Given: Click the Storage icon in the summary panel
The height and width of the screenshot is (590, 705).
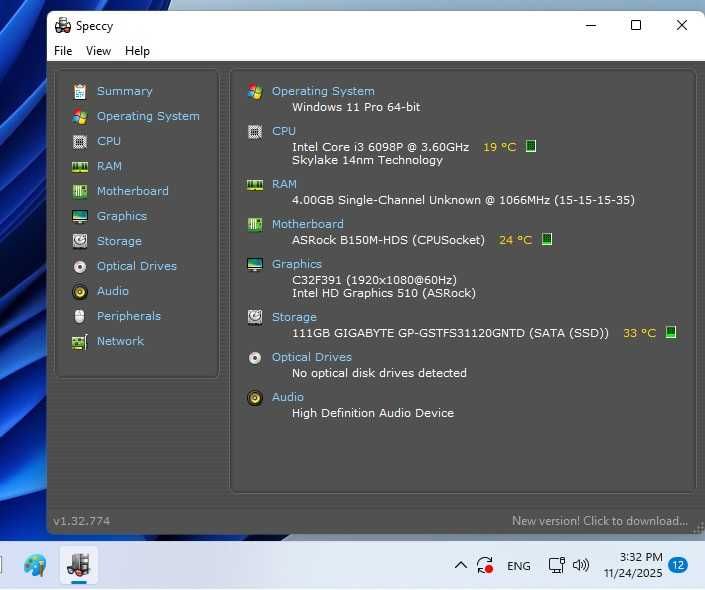Looking at the screenshot, I should (x=255, y=317).
